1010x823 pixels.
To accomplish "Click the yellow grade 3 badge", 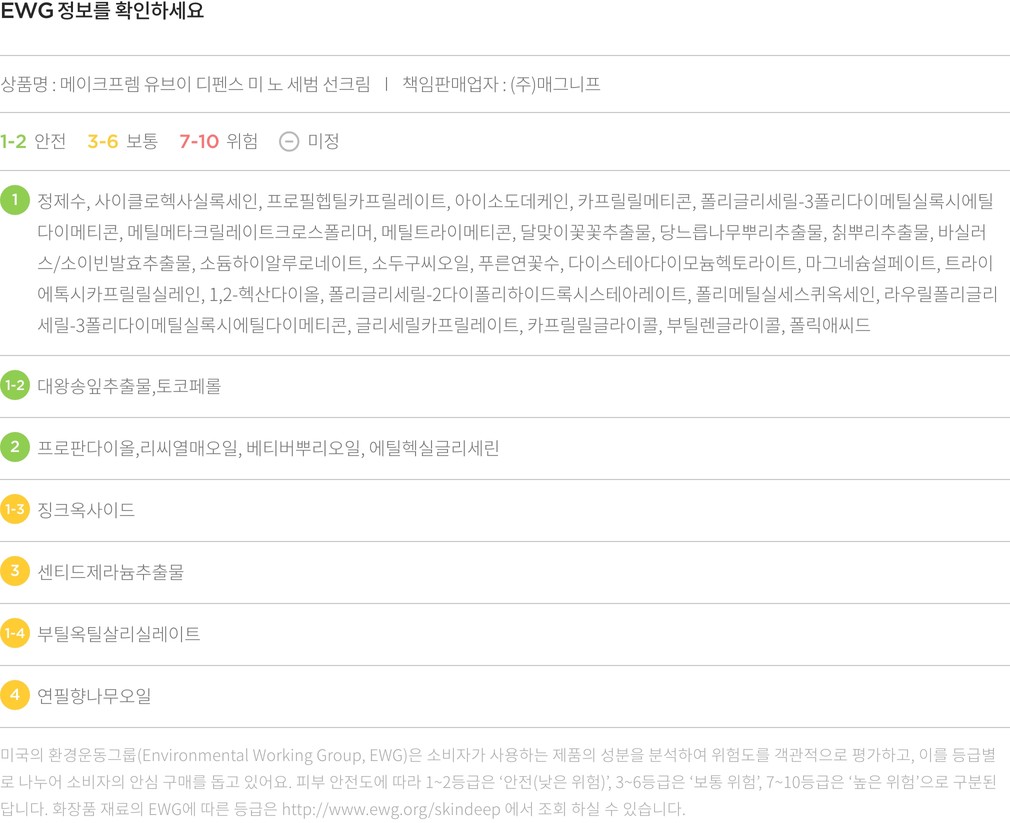I will pos(15,571).
